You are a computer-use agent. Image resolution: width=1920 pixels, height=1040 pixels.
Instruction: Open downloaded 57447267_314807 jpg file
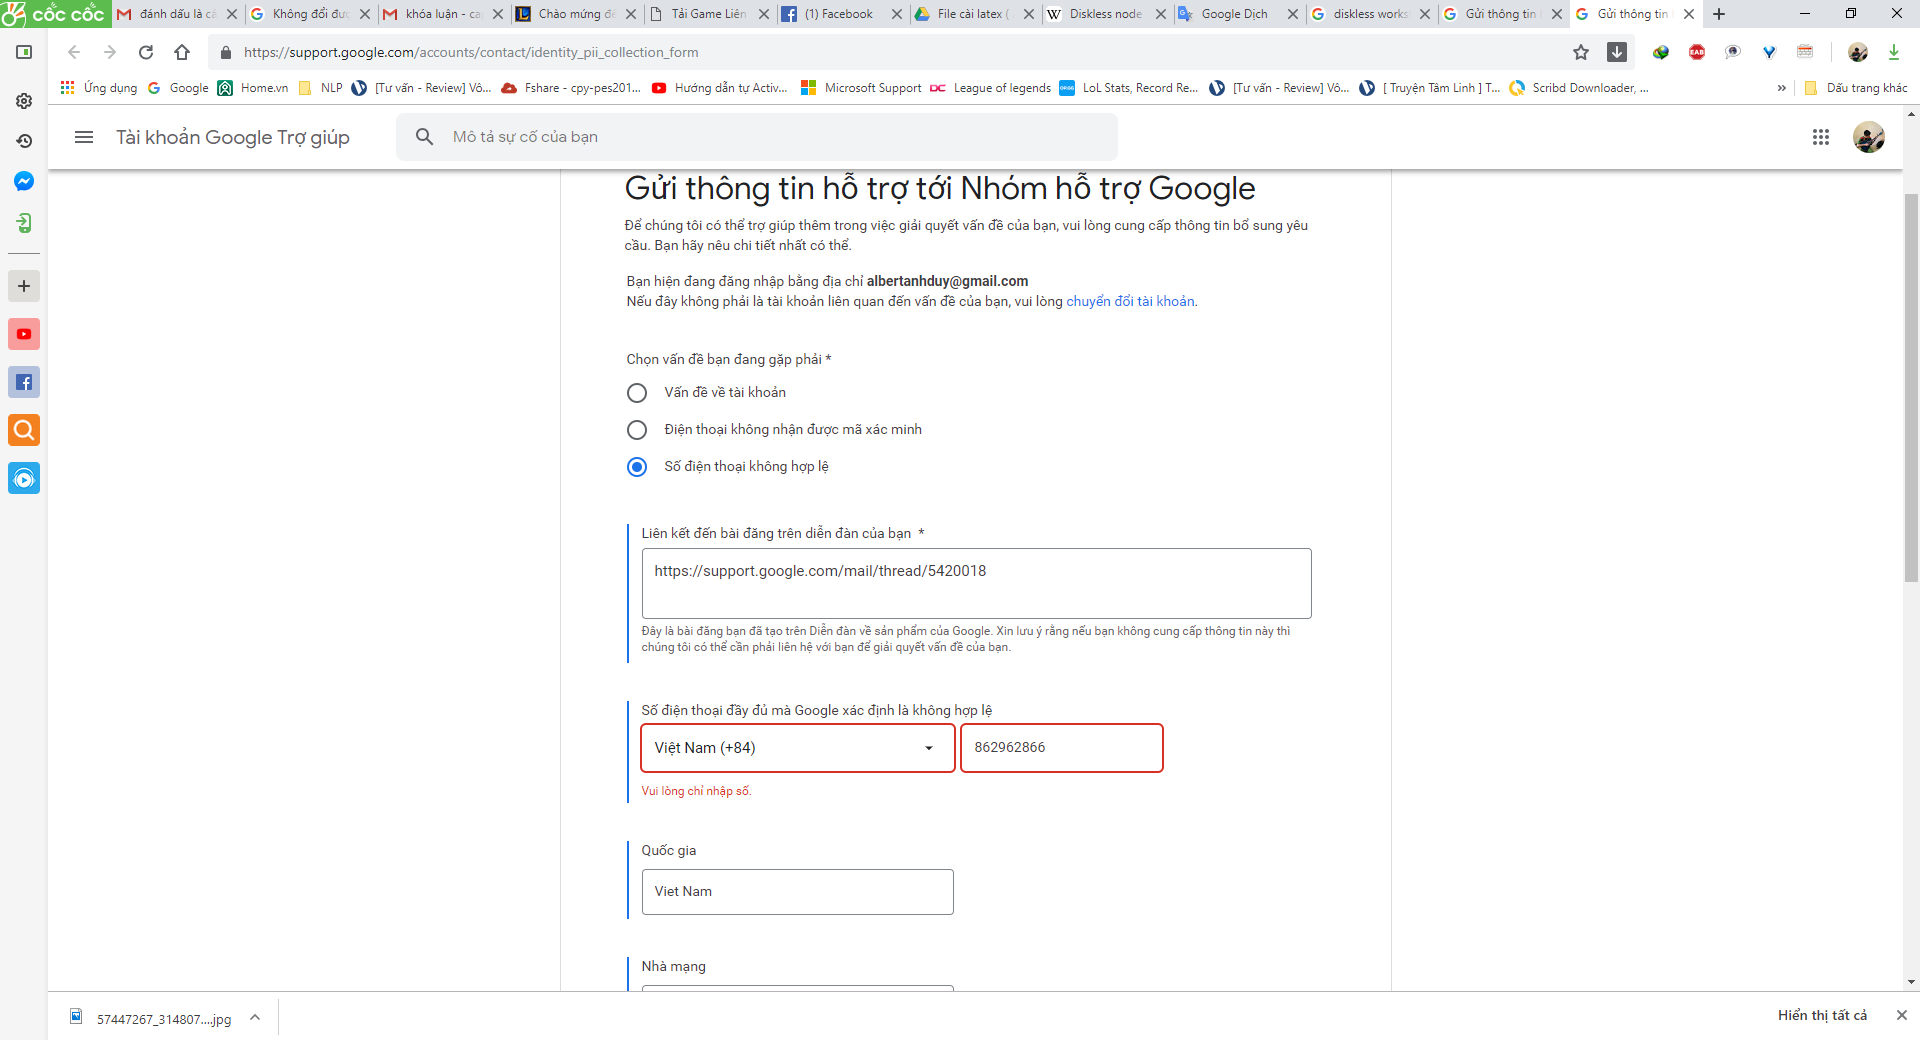tap(150, 1018)
